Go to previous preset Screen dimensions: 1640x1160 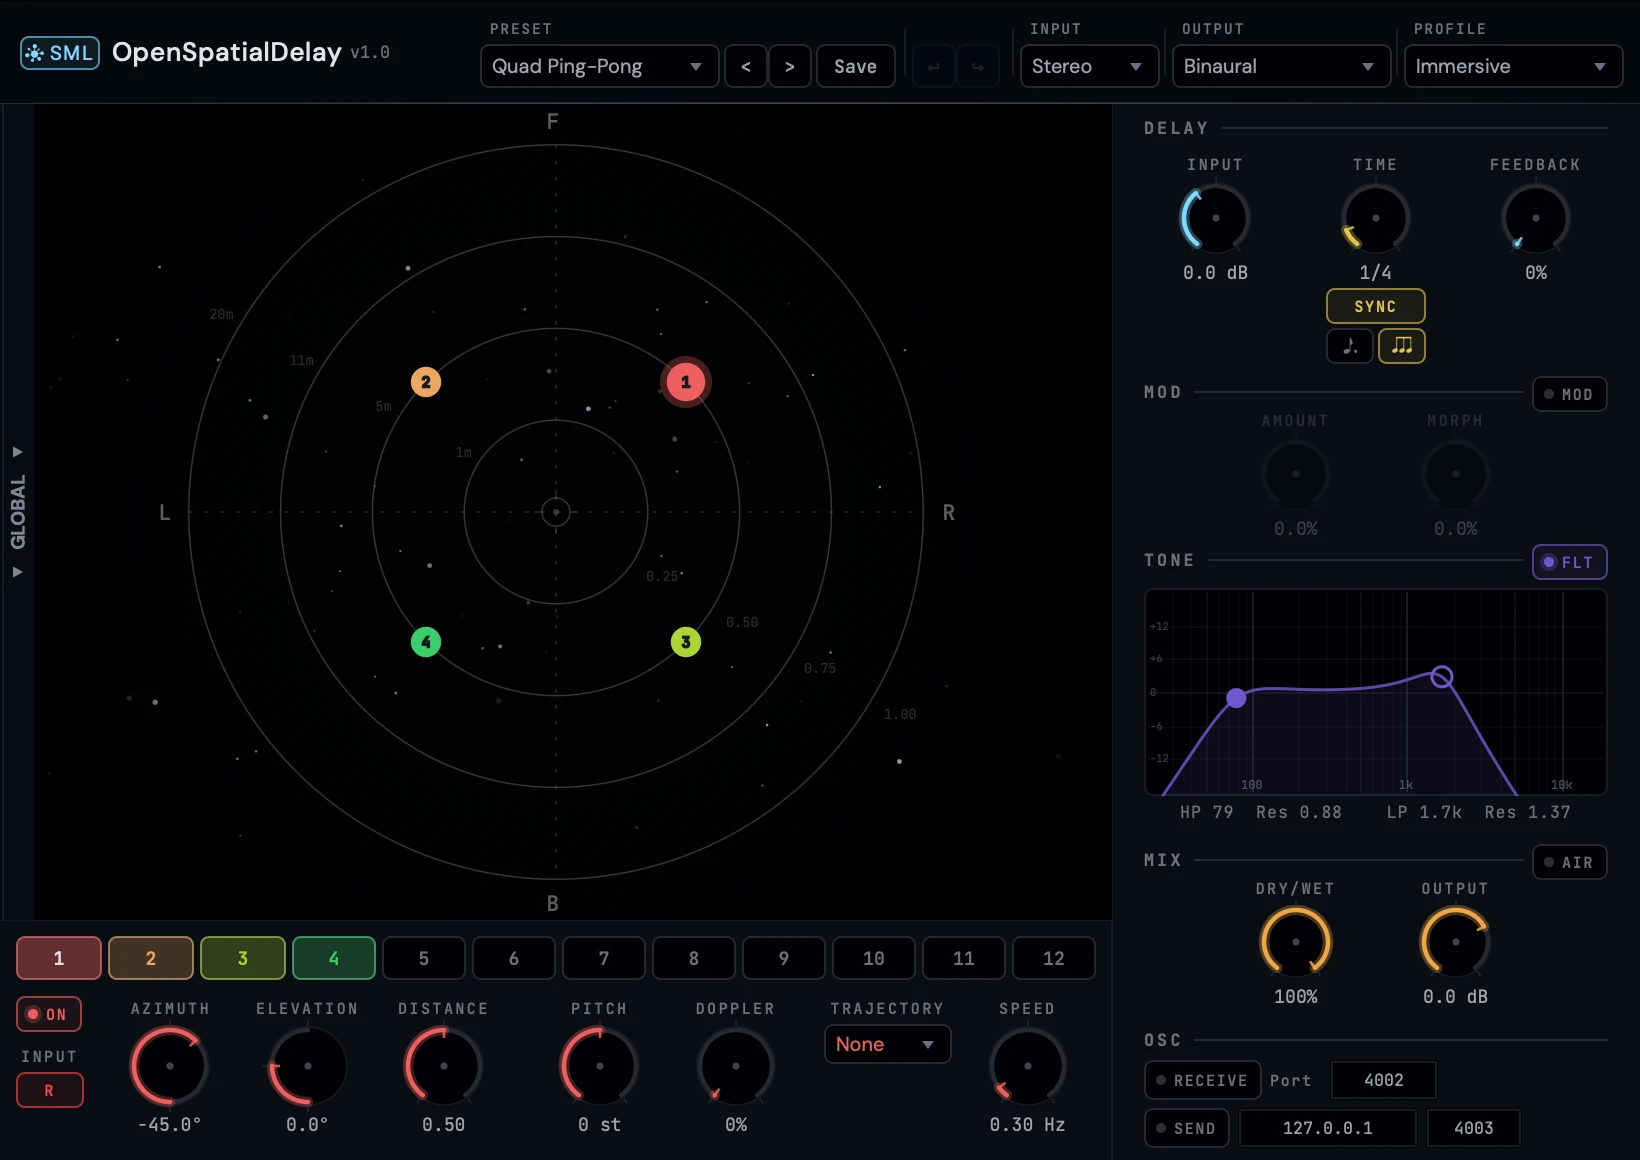pyautogui.click(x=746, y=67)
